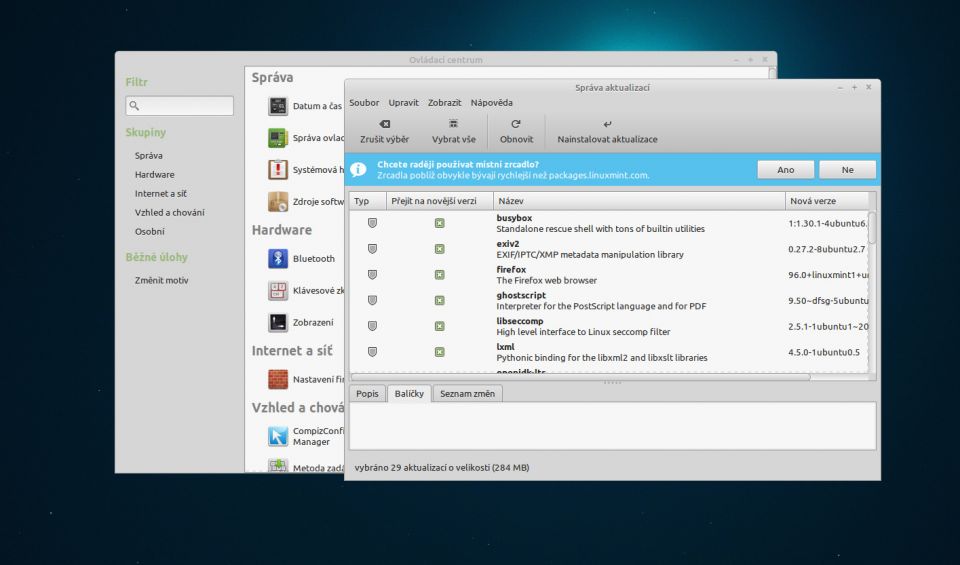The image size is (960, 565).
Task: Toggle the upgrade checkbox for exiv2
Action: point(440,249)
